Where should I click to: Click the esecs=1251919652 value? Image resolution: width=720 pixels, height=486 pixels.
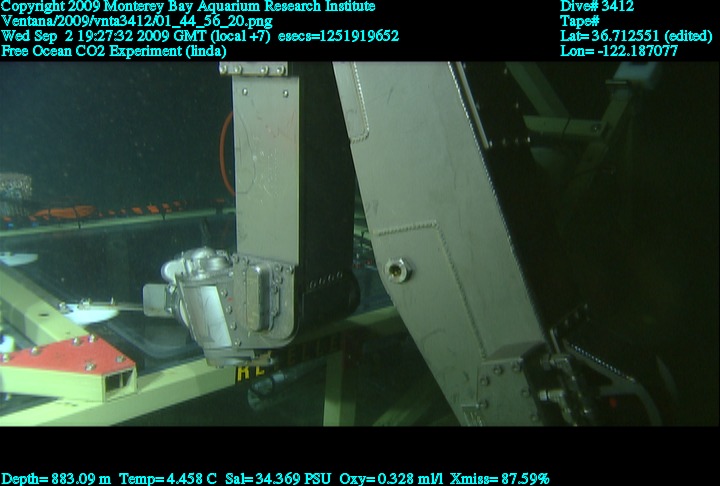[x=338, y=36]
